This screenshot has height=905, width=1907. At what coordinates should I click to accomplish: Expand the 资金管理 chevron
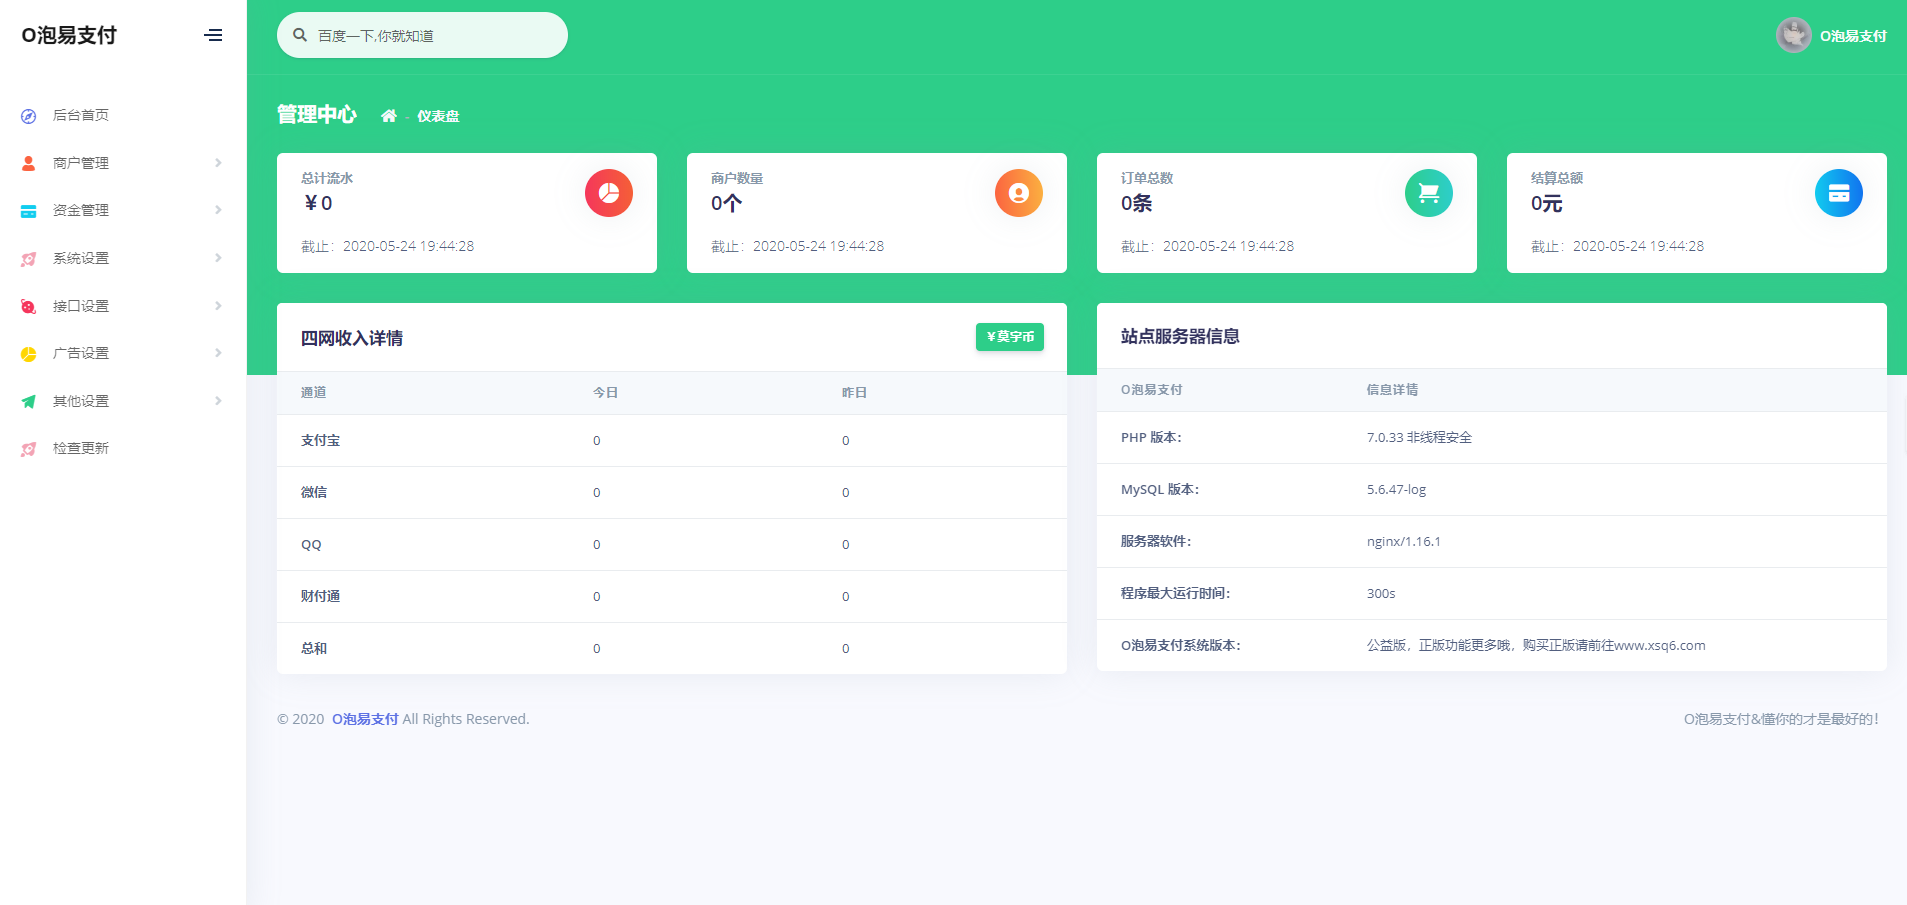218,209
